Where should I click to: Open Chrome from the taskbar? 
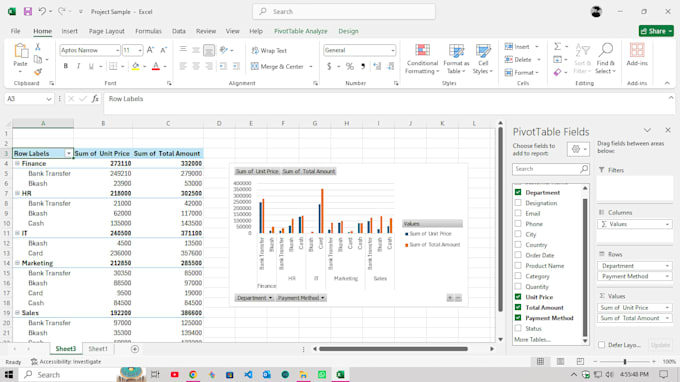click(x=193, y=375)
